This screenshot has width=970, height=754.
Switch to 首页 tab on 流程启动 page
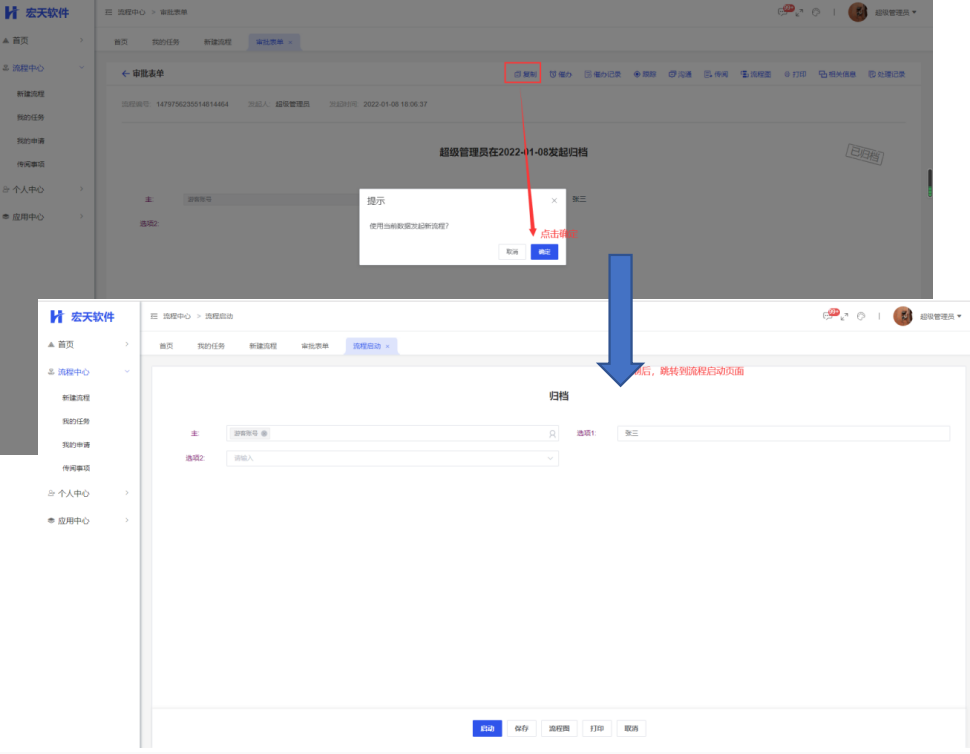(166, 346)
